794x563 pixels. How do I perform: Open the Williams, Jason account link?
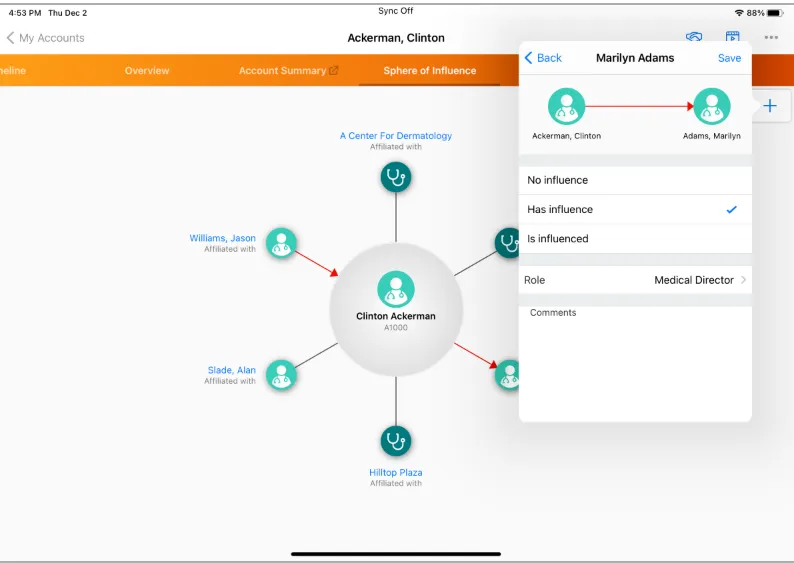pyautogui.click(x=222, y=238)
